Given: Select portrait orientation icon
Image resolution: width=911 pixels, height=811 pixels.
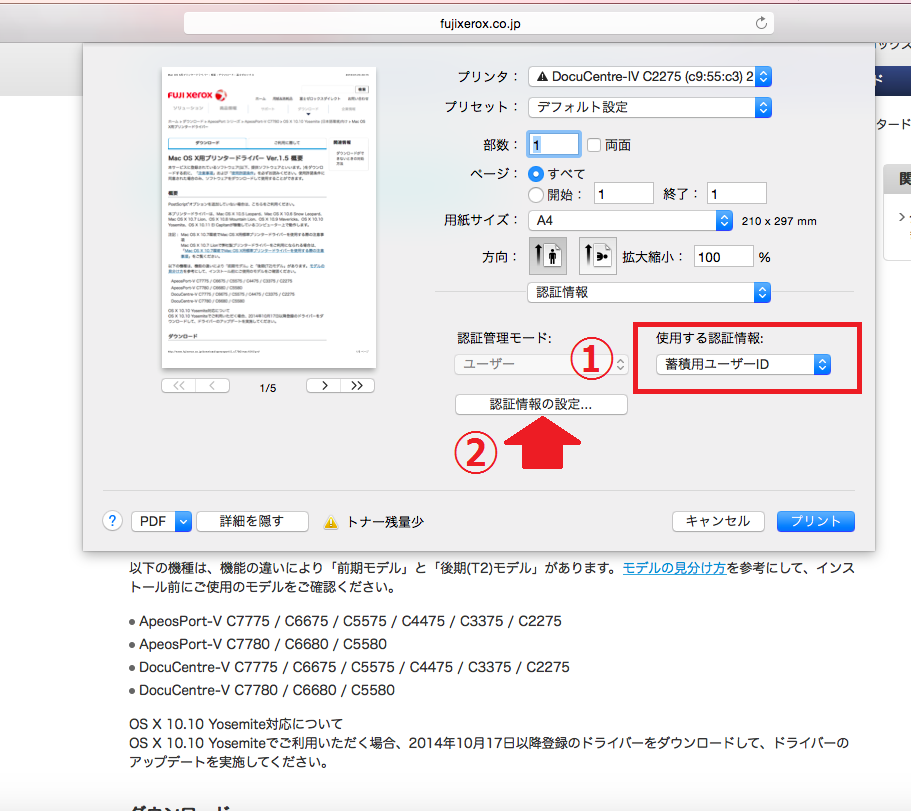Looking at the screenshot, I should click(547, 256).
